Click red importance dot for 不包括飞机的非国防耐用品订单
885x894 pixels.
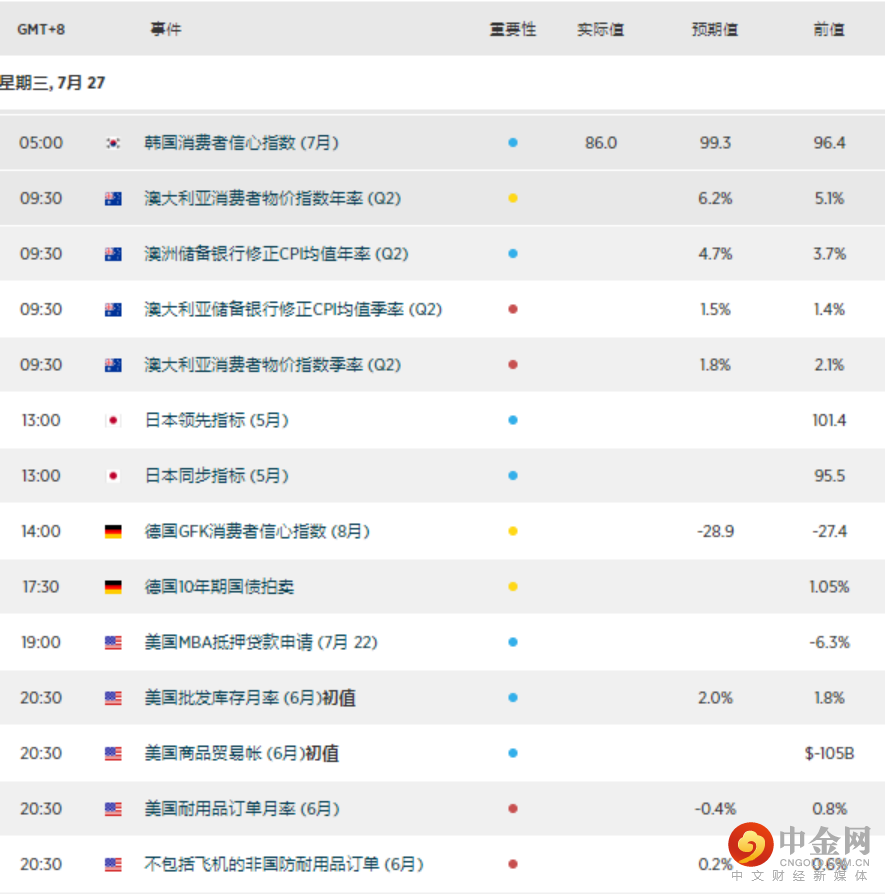(x=513, y=864)
